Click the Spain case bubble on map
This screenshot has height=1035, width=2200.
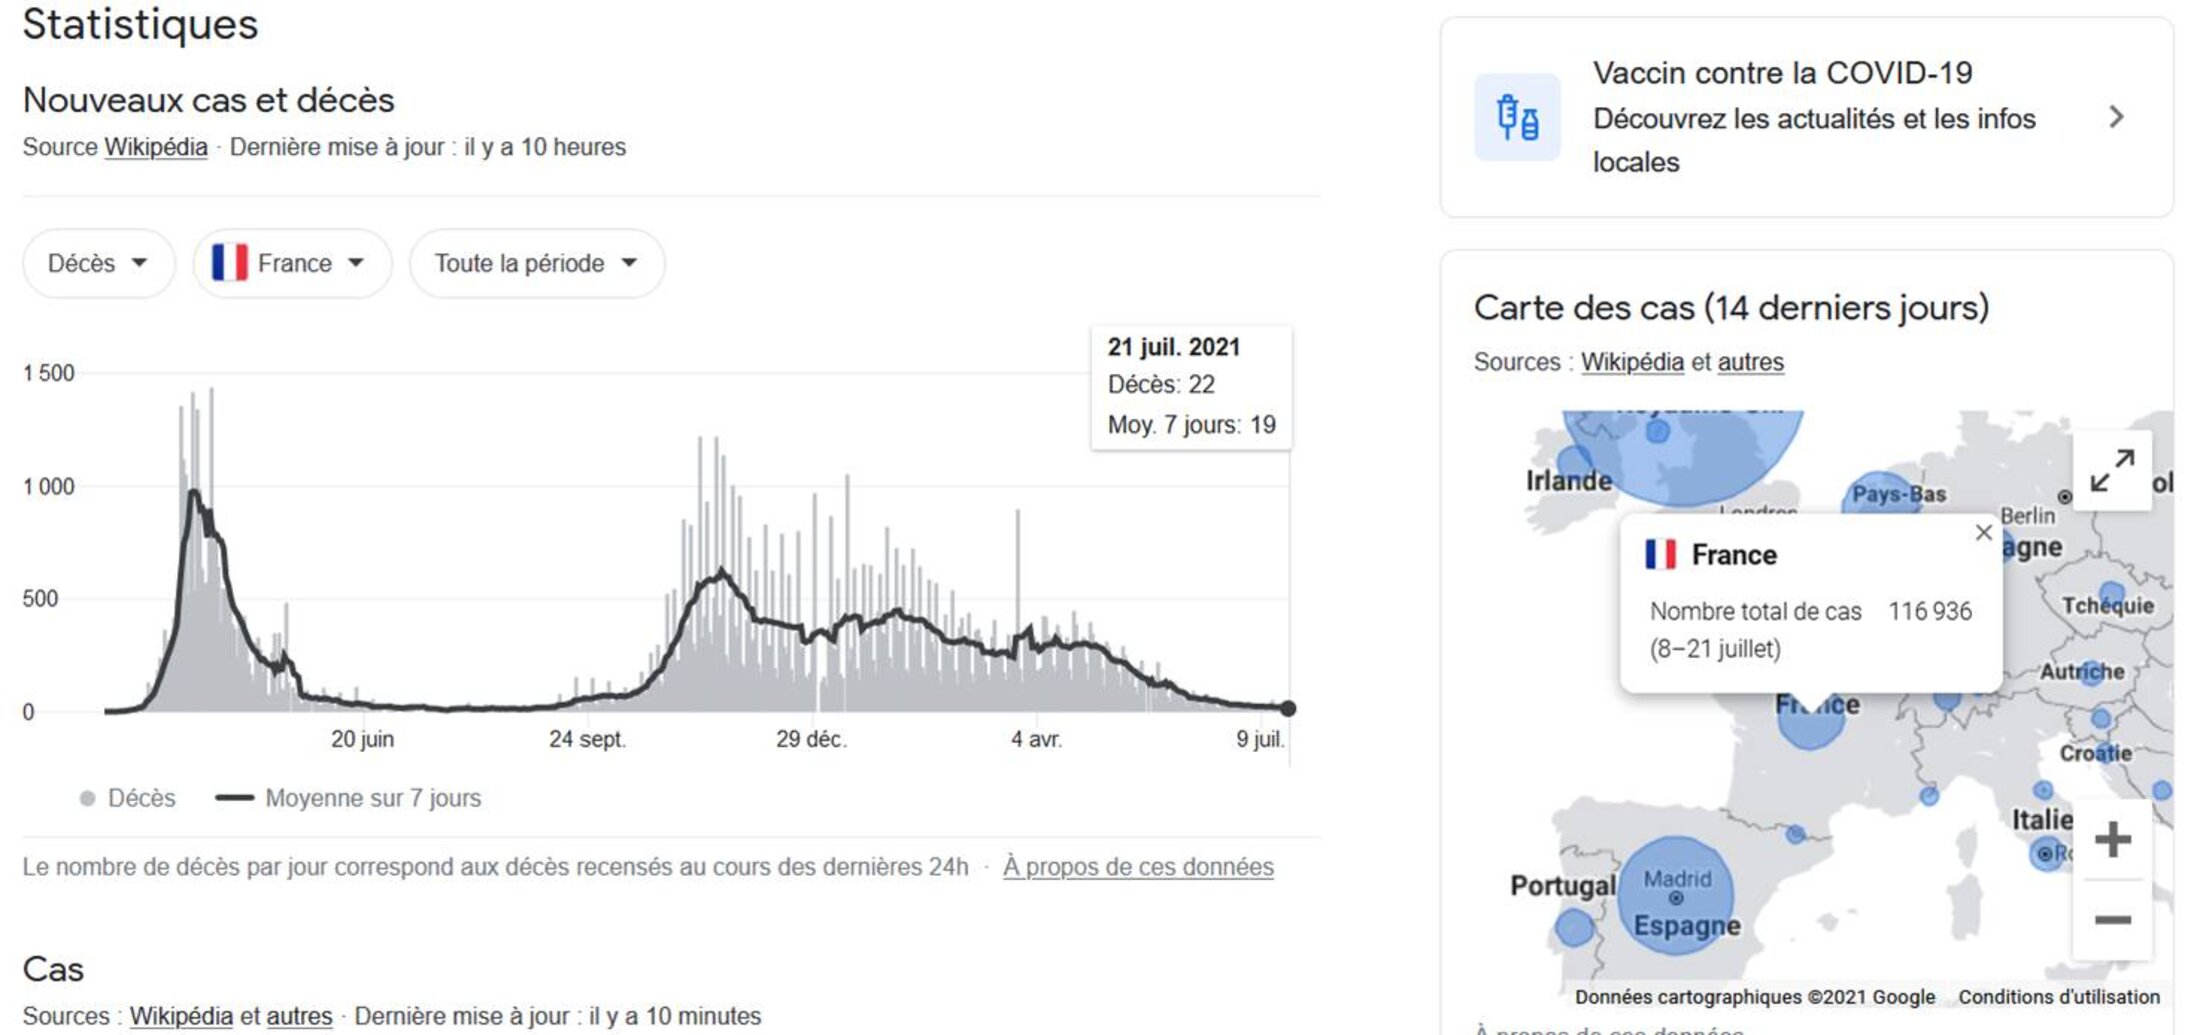pyautogui.click(x=1675, y=893)
